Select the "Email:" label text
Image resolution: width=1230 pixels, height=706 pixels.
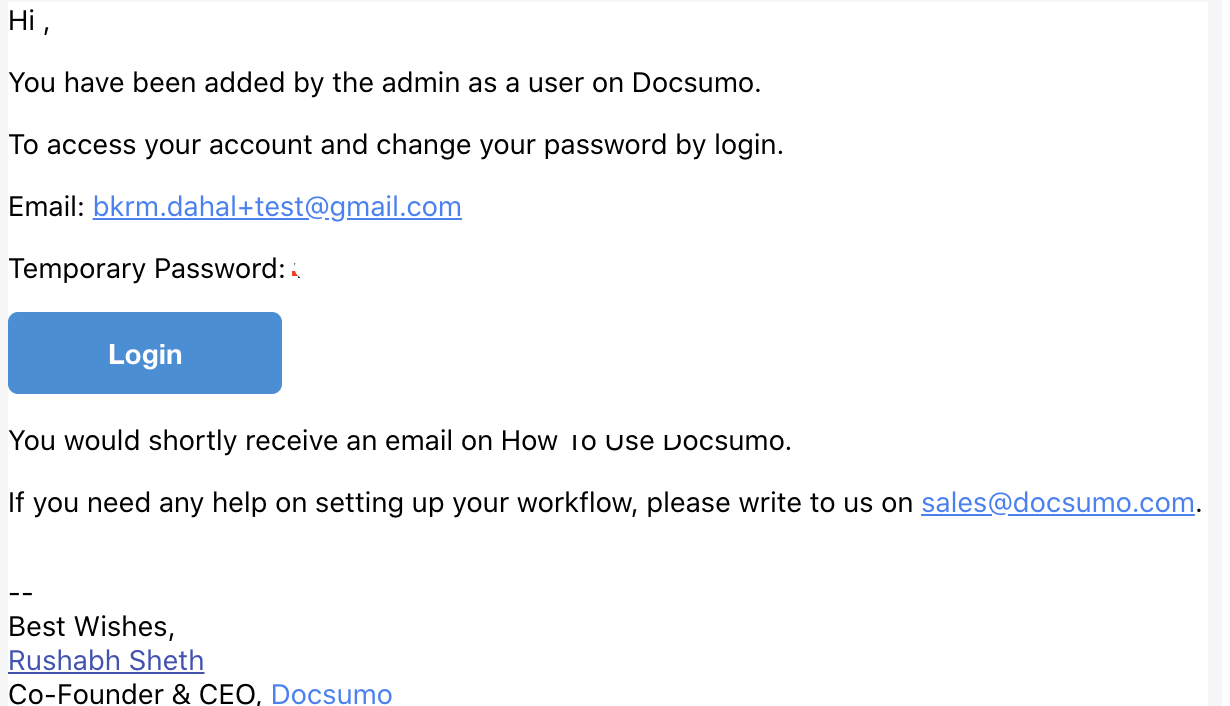coord(47,207)
